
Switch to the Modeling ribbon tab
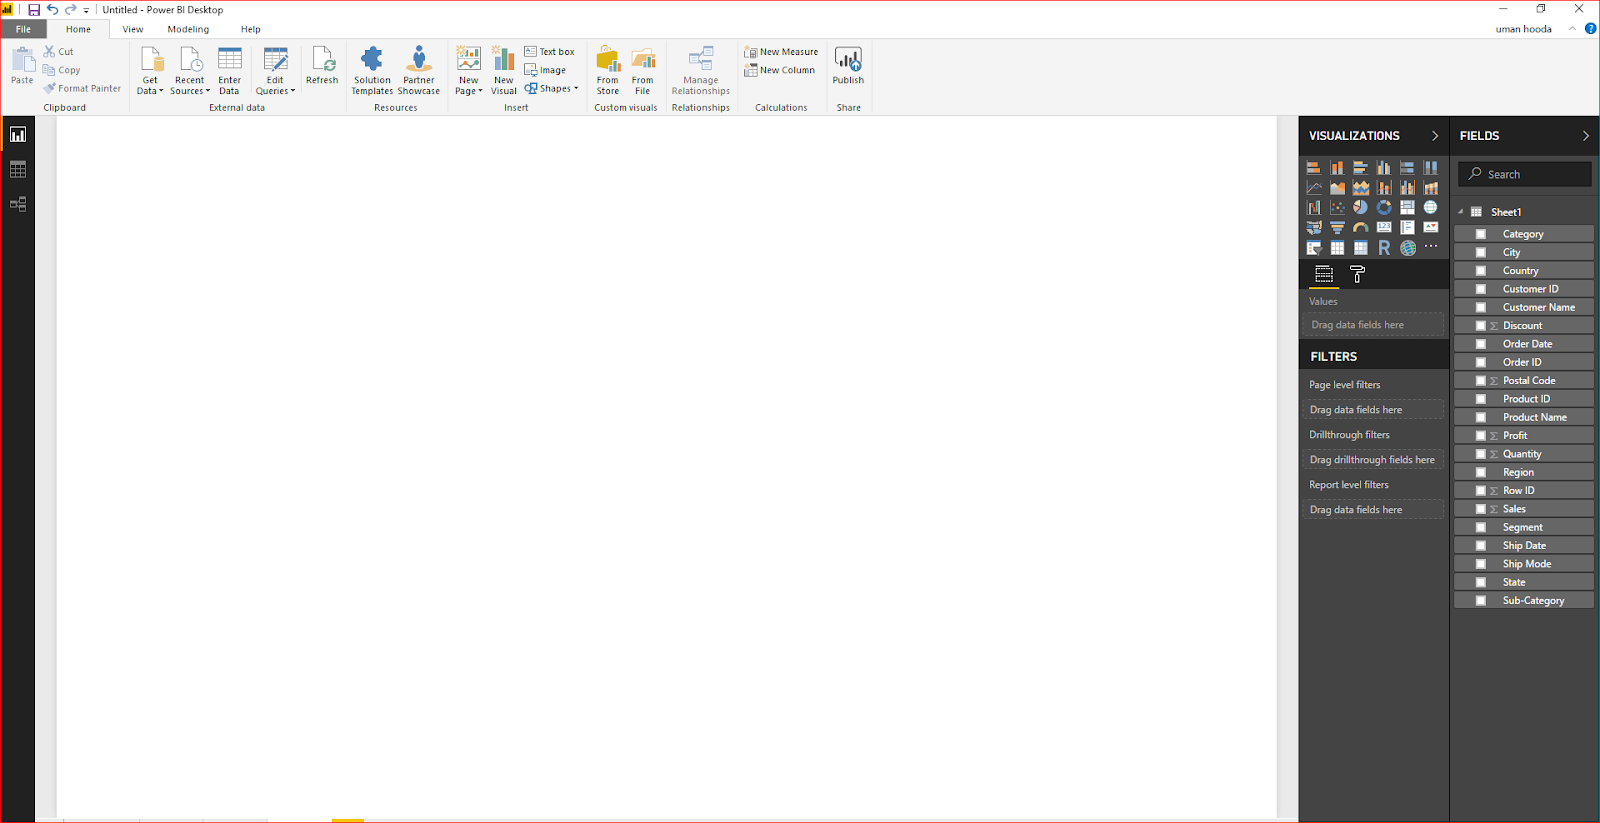(x=188, y=29)
